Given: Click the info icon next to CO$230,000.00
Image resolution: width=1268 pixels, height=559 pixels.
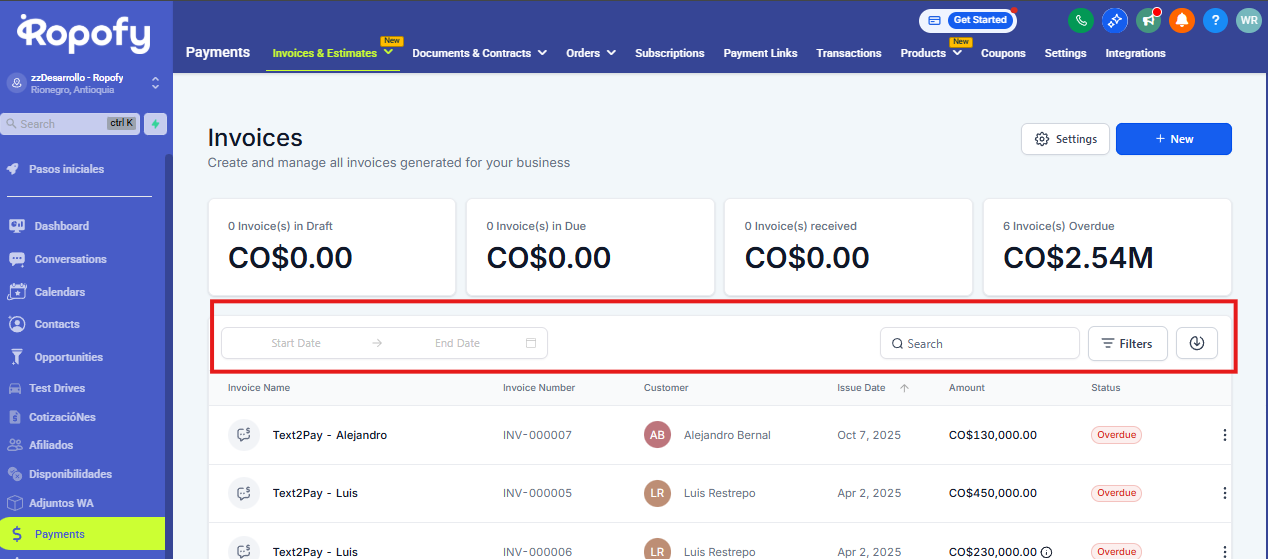Looking at the screenshot, I should pyautogui.click(x=1046, y=552).
